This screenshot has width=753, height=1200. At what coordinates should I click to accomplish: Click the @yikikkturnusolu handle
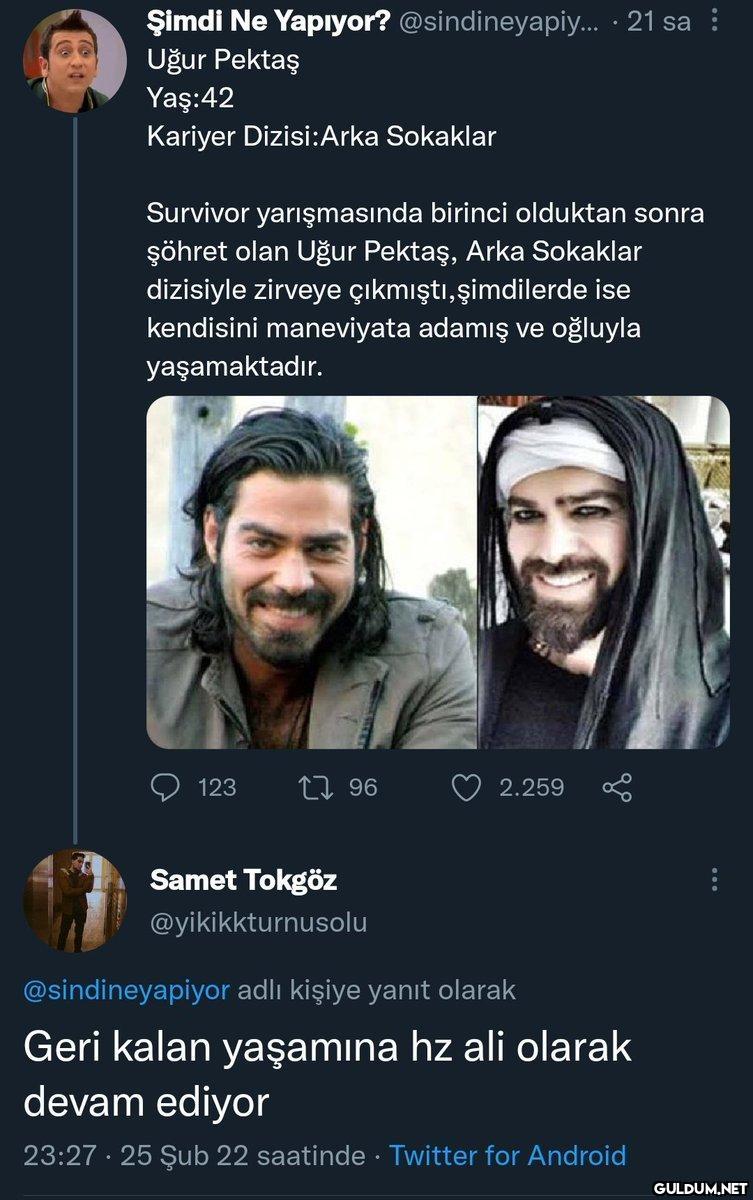coord(258,922)
